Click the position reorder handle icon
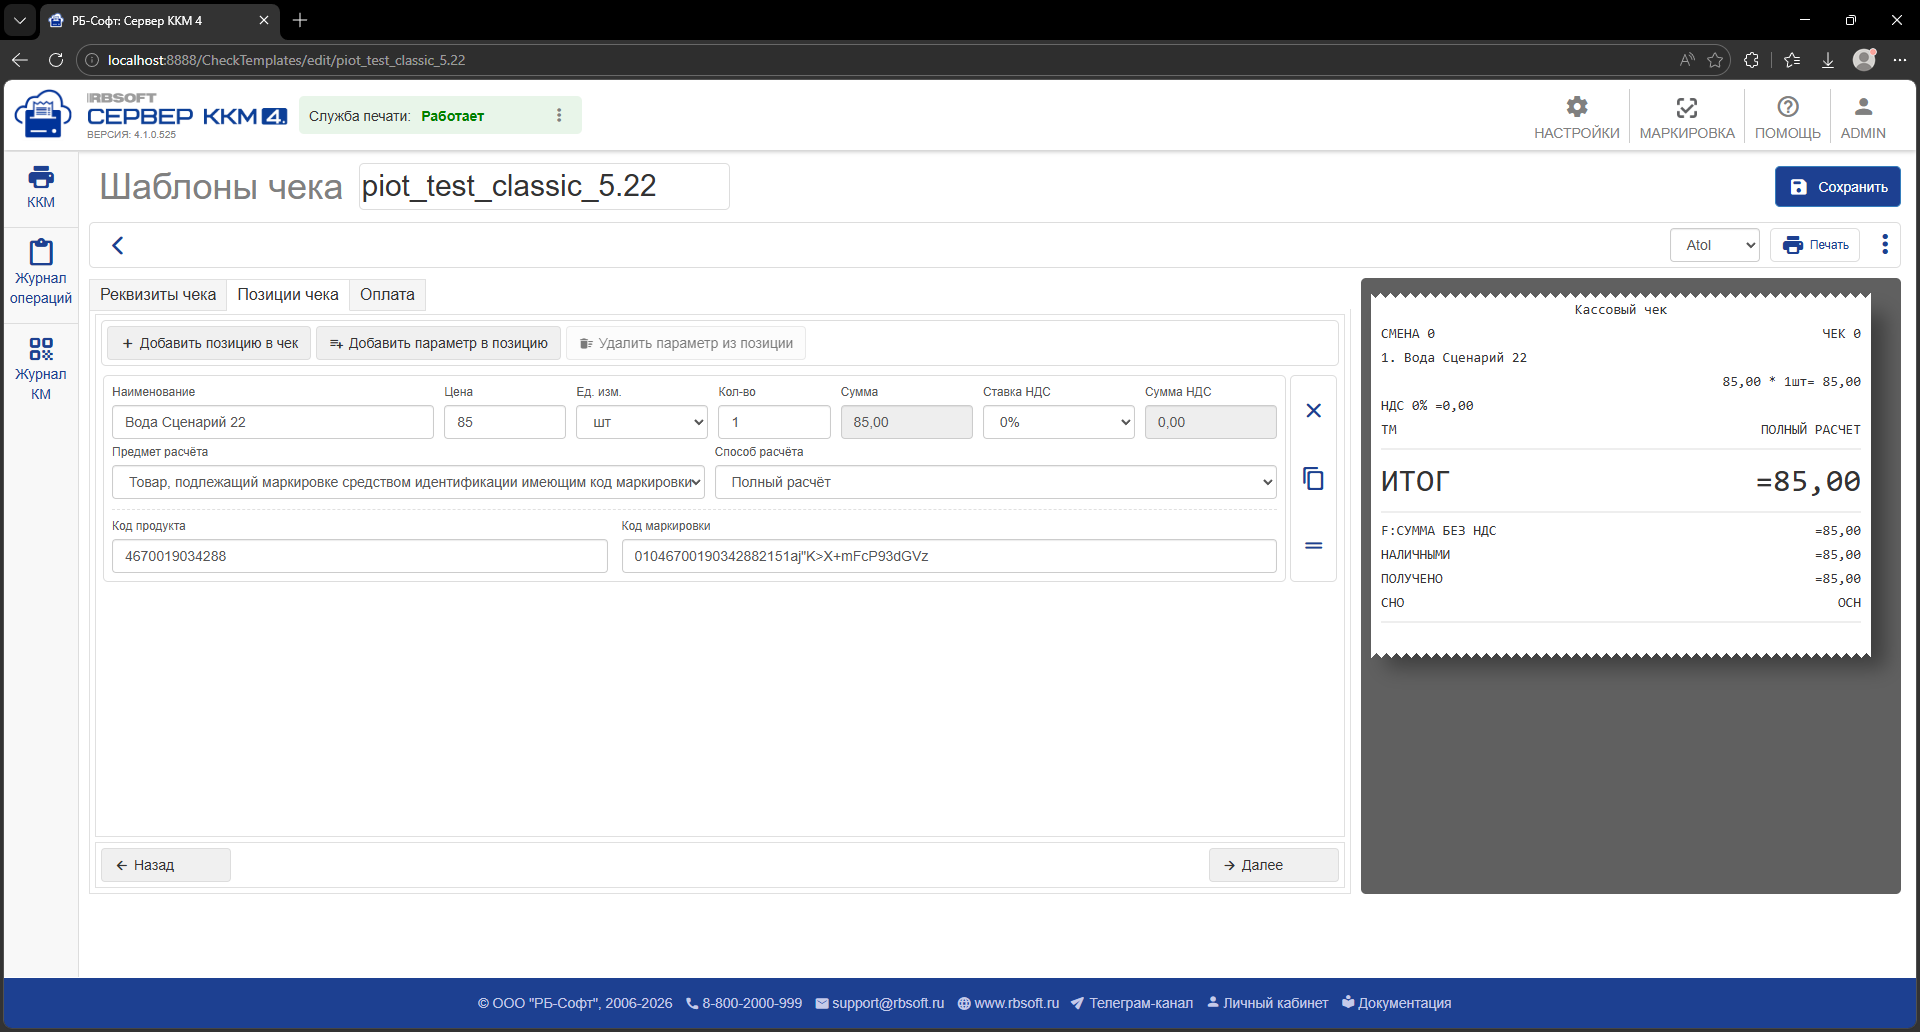The height and width of the screenshot is (1032, 1920). click(1314, 546)
